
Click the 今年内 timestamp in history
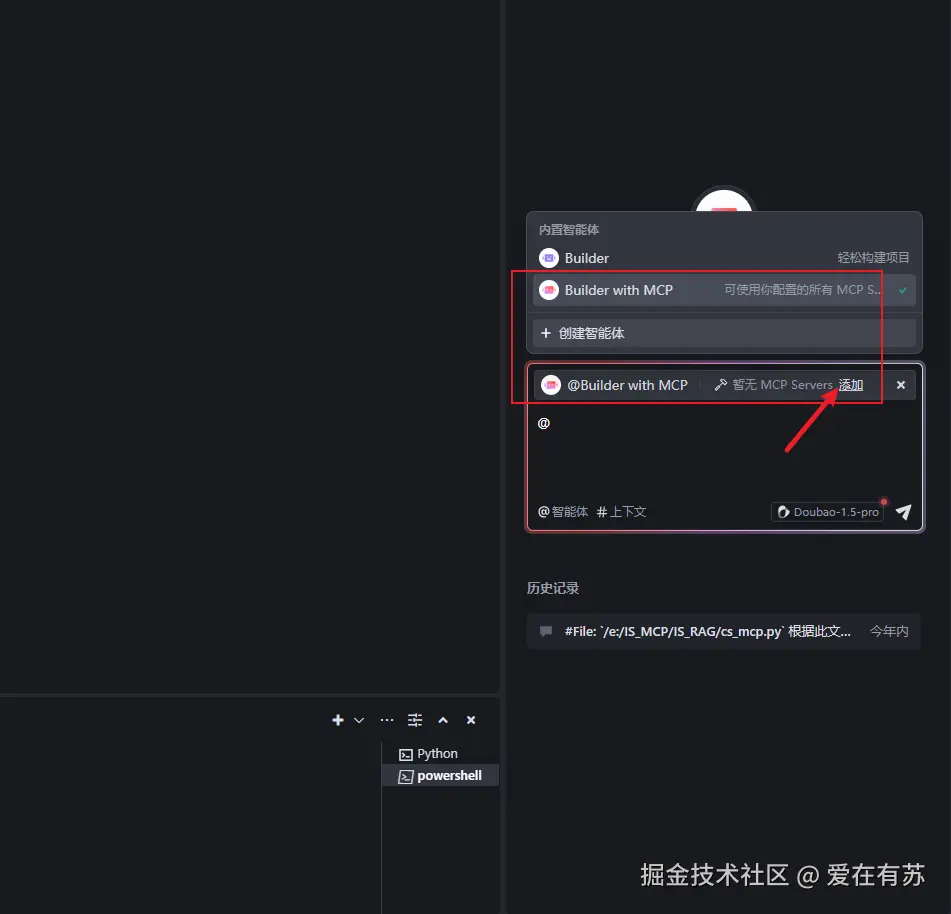pos(889,631)
